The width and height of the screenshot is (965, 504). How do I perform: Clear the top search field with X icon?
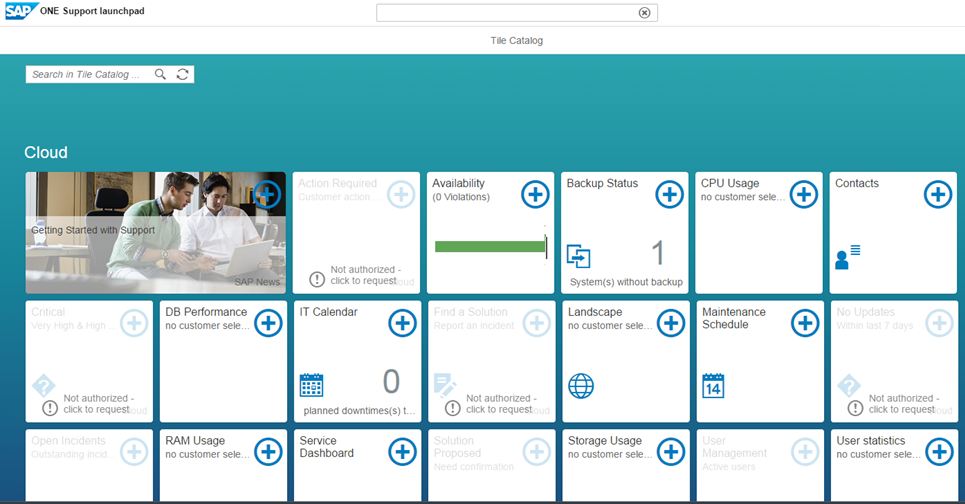click(644, 13)
